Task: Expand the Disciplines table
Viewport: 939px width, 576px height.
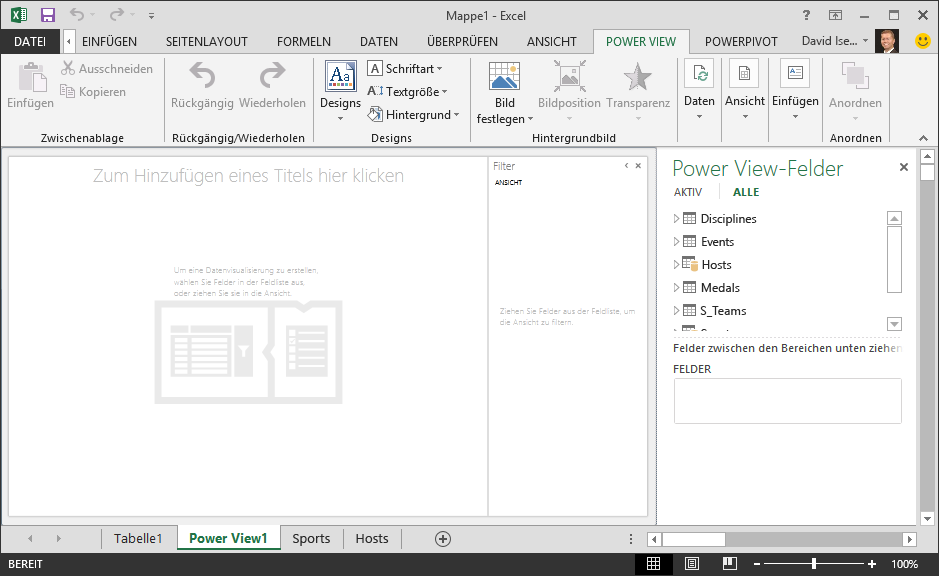Action: tap(676, 219)
